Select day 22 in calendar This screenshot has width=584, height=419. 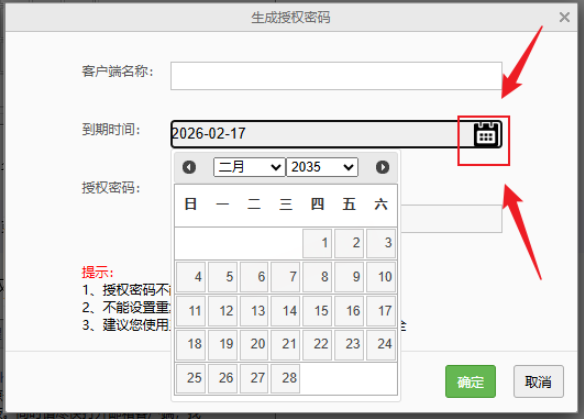pos(317,345)
